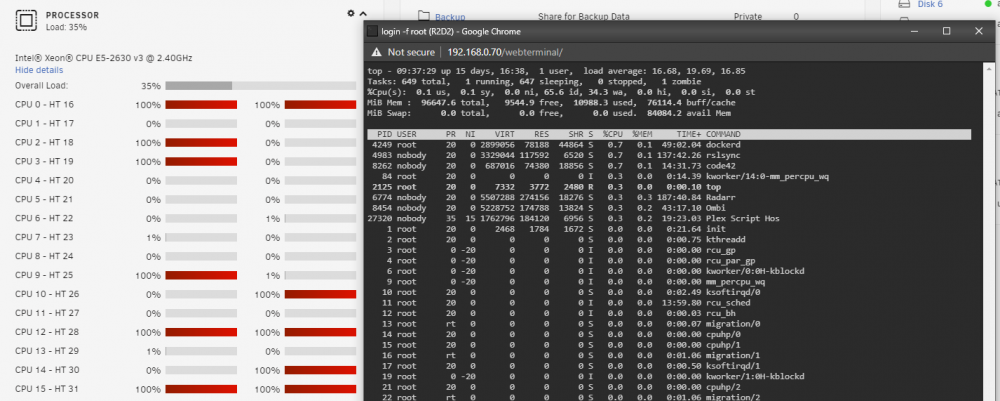The width and height of the screenshot is (1000, 401).
Task: Click the %MEM column header
Action: tap(642, 135)
